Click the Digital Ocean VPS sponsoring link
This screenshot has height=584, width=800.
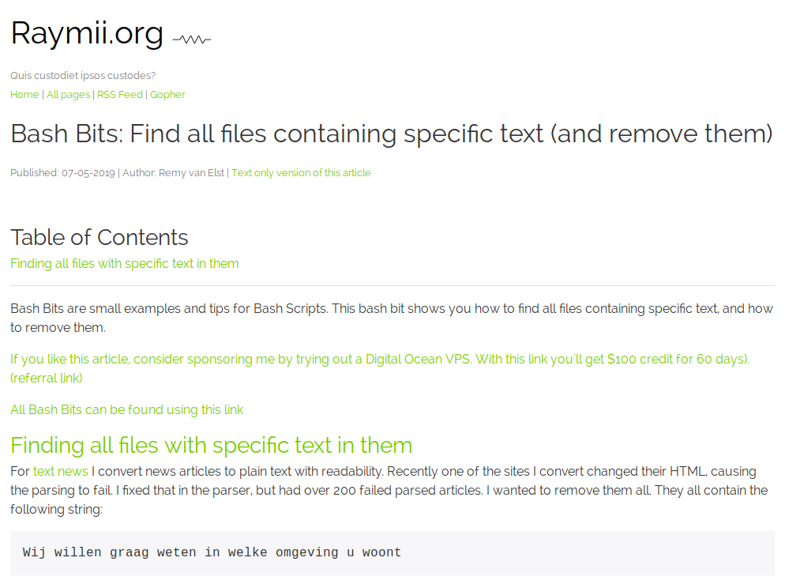[380, 359]
